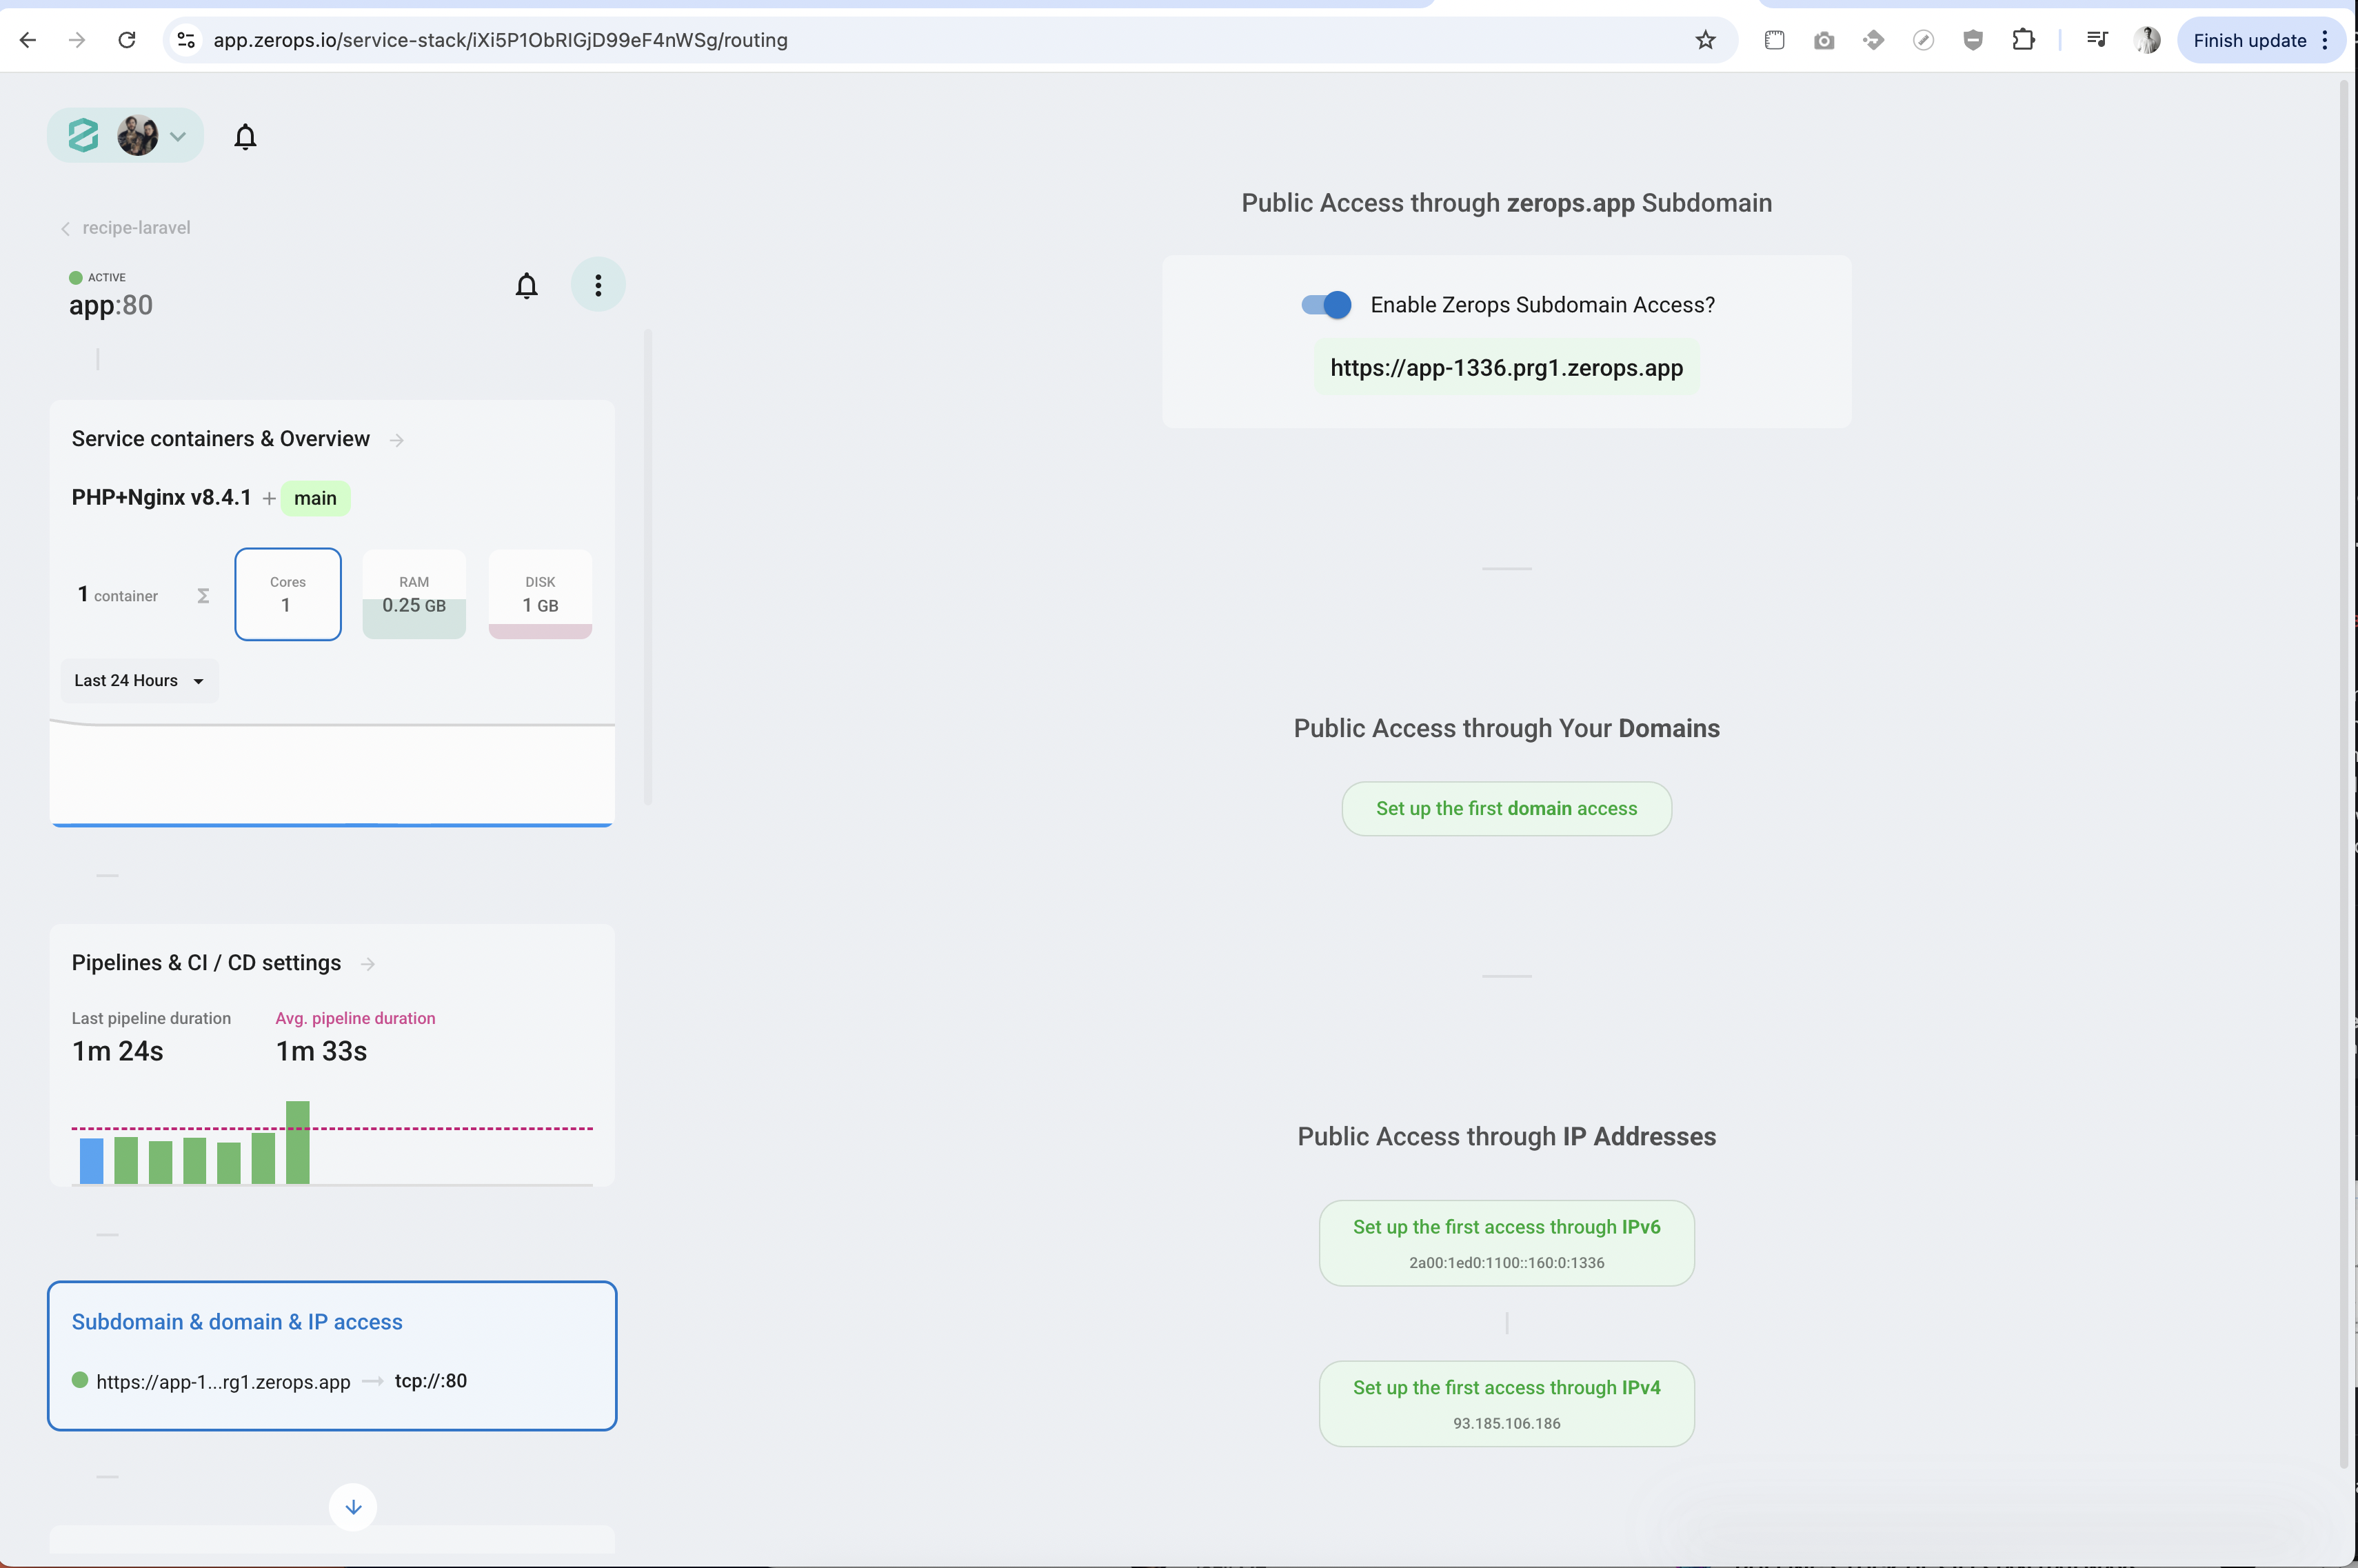Open the browser profile avatar
2358x1568 pixels.
2147,40
